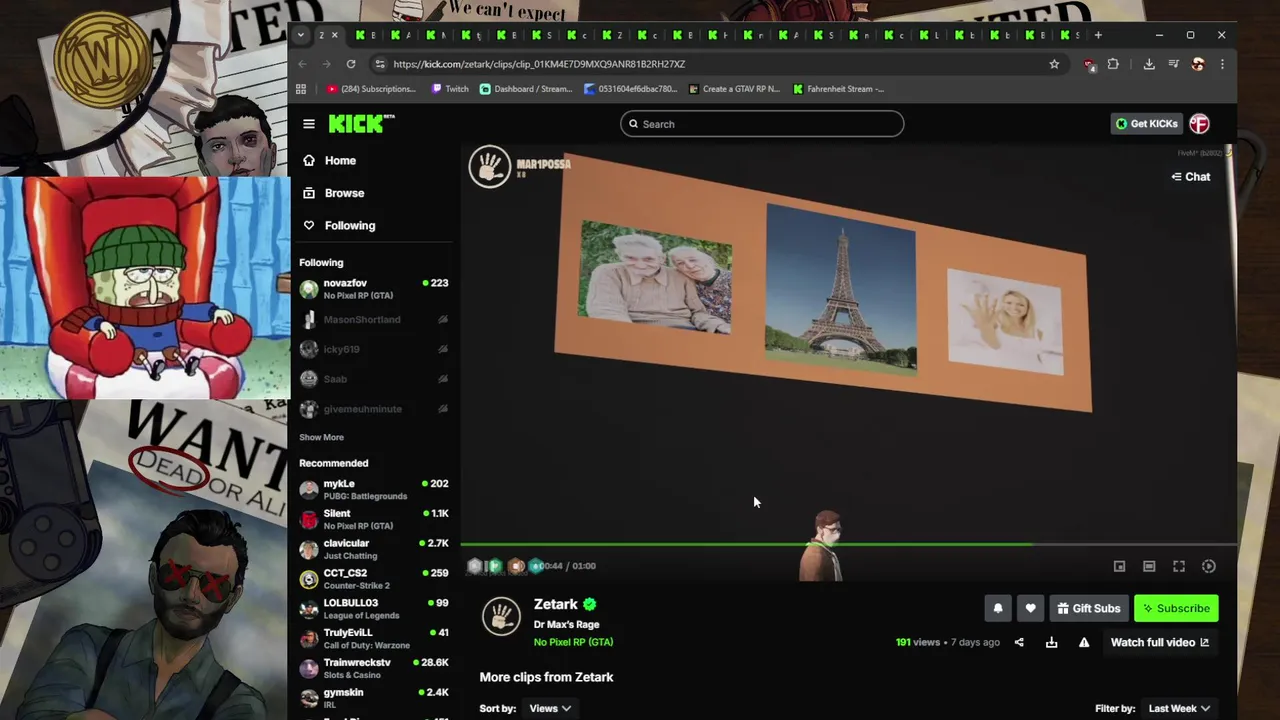Viewport: 1280px width, 720px height.
Task: Click the site info icon in the address bar
Action: coord(379,64)
